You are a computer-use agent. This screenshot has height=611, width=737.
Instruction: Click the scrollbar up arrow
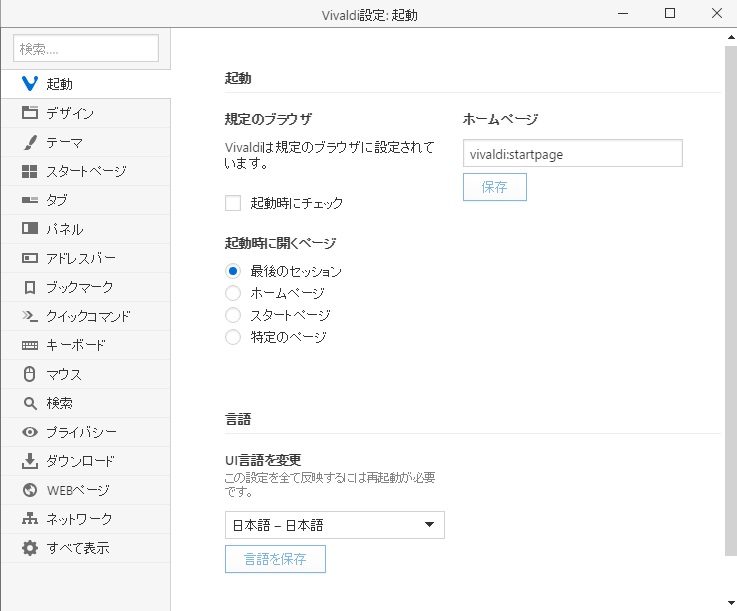click(731, 37)
